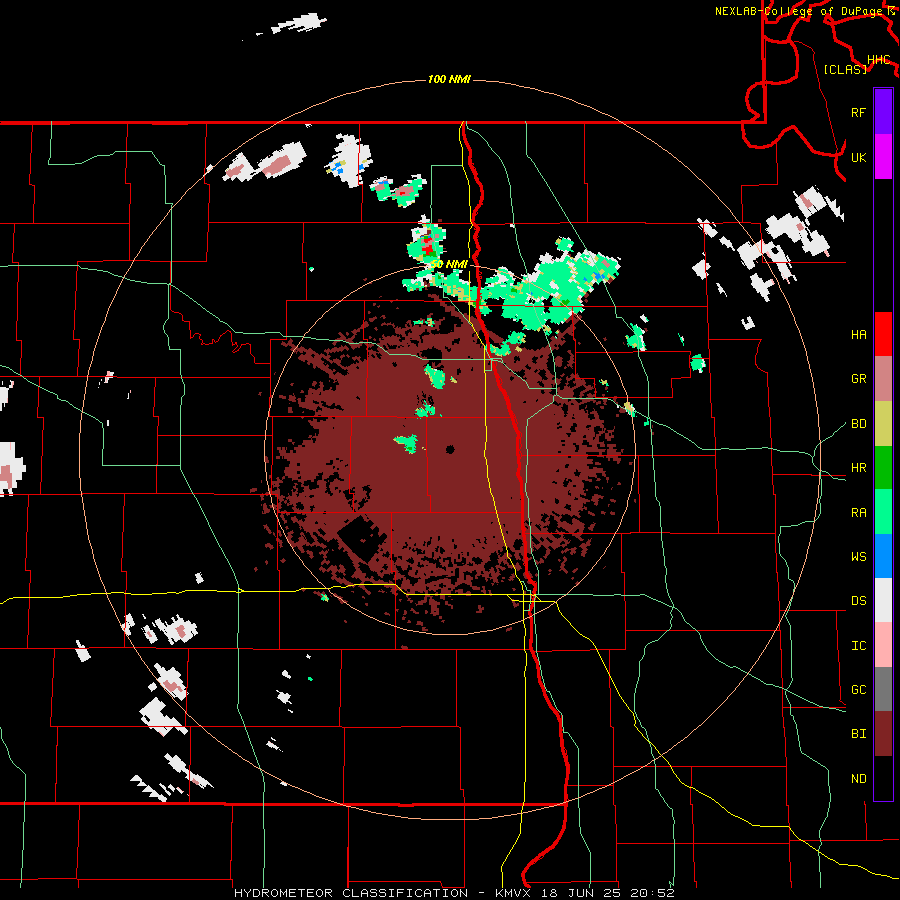The height and width of the screenshot is (900, 900).
Task: Select the IC pink legend swatch
Action: pyautogui.click(x=883, y=645)
